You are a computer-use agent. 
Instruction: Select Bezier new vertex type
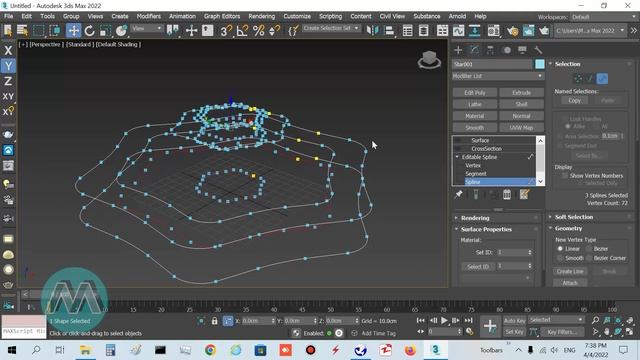coord(589,249)
